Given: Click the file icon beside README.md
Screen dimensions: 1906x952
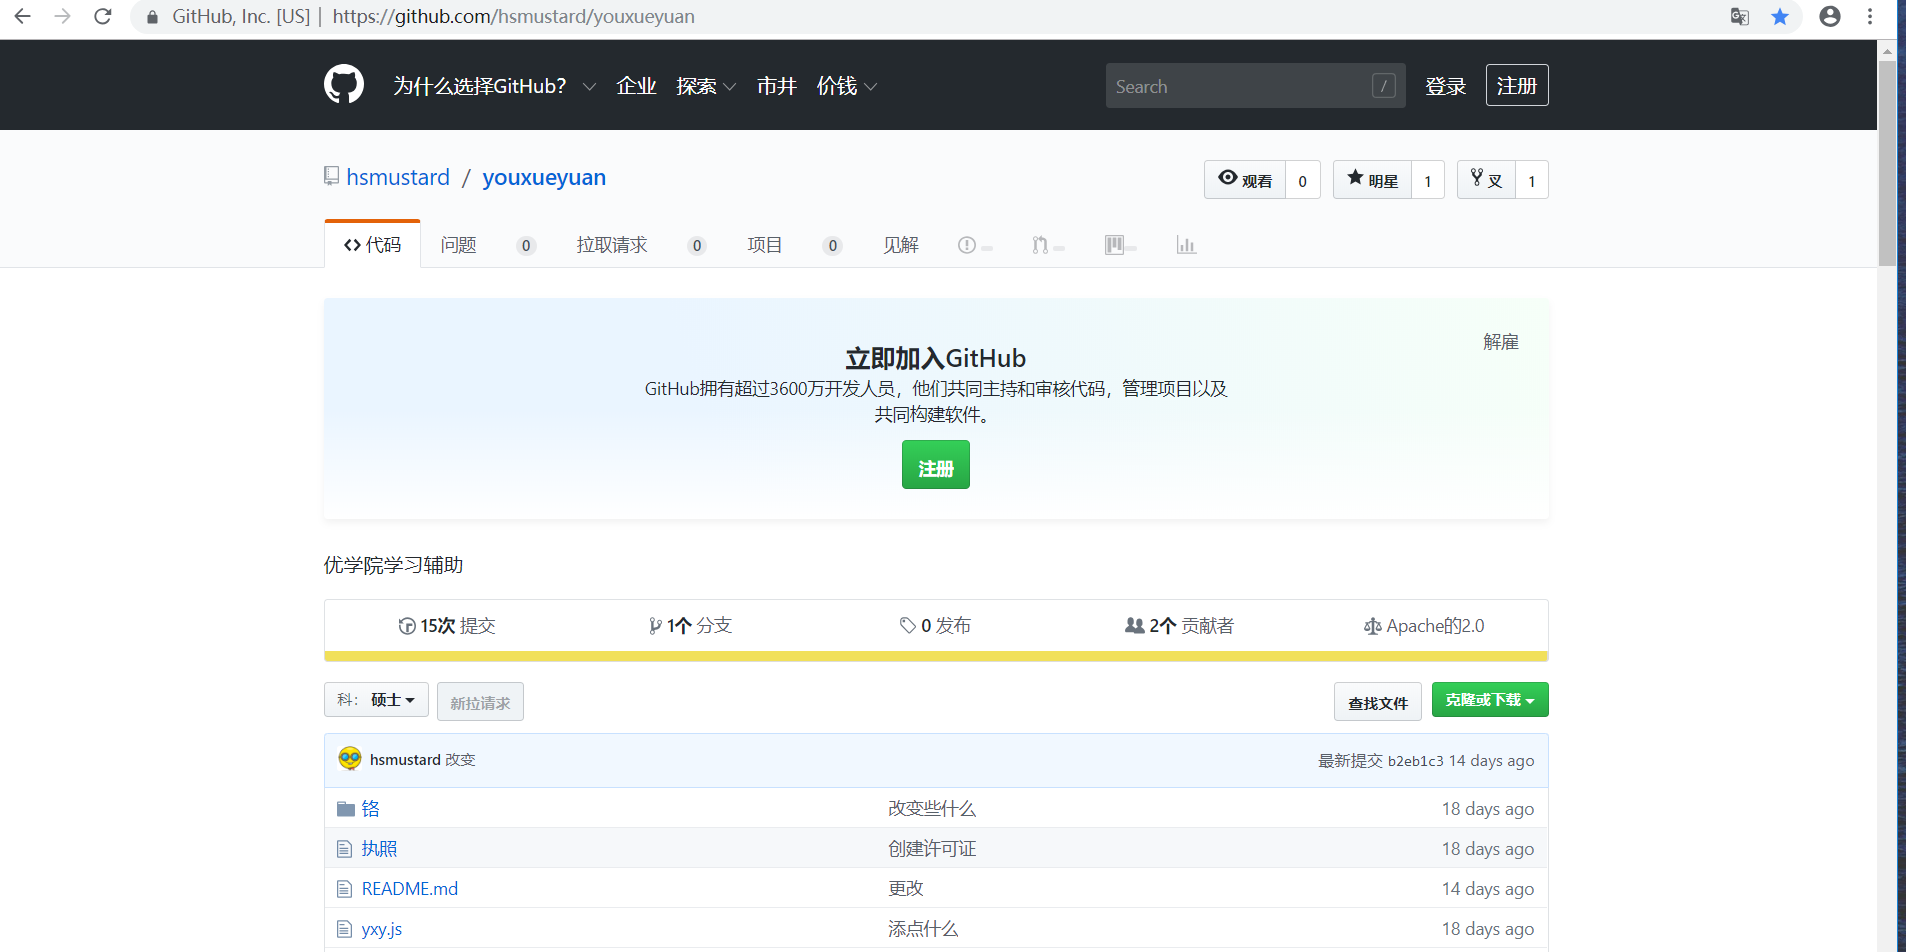Looking at the screenshot, I should point(345,889).
